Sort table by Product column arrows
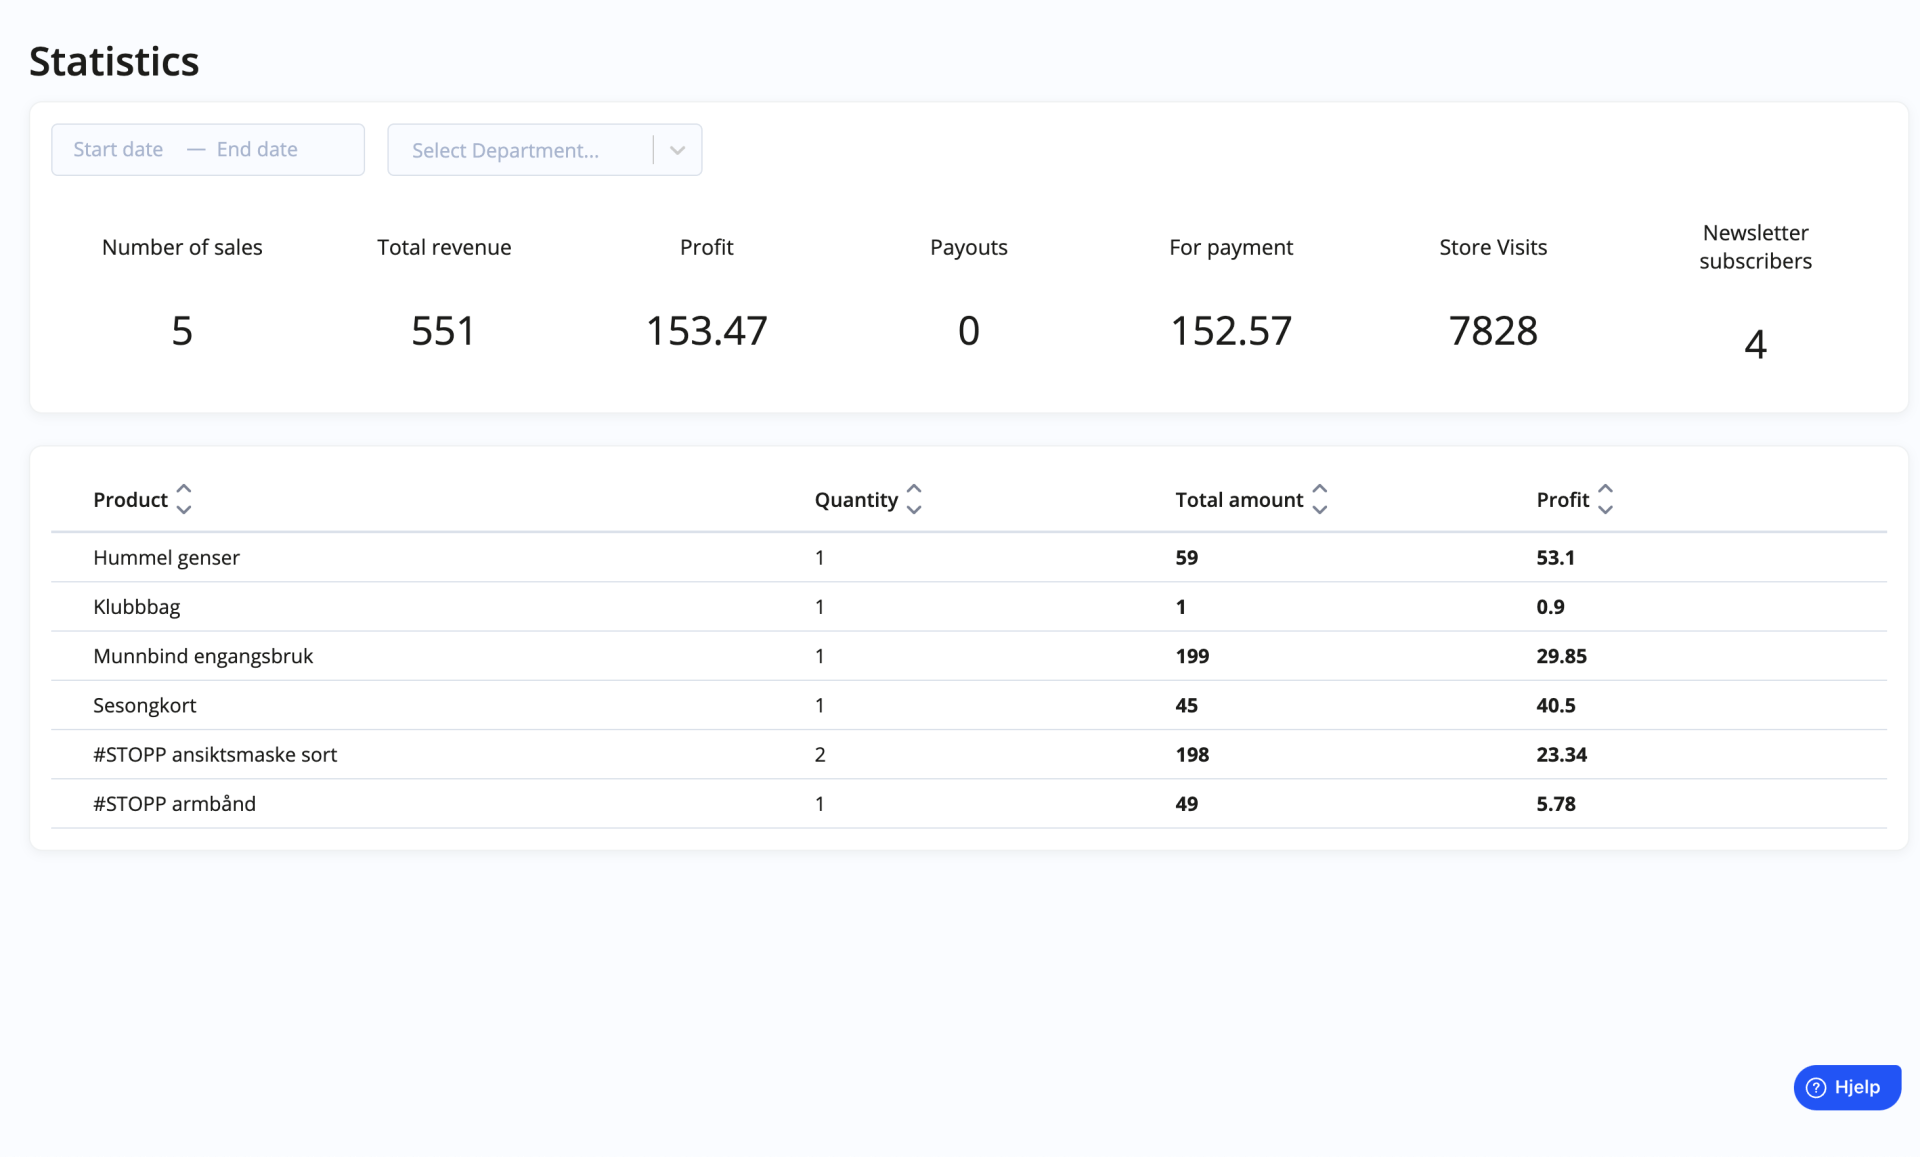The image size is (1920, 1157). coord(184,499)
